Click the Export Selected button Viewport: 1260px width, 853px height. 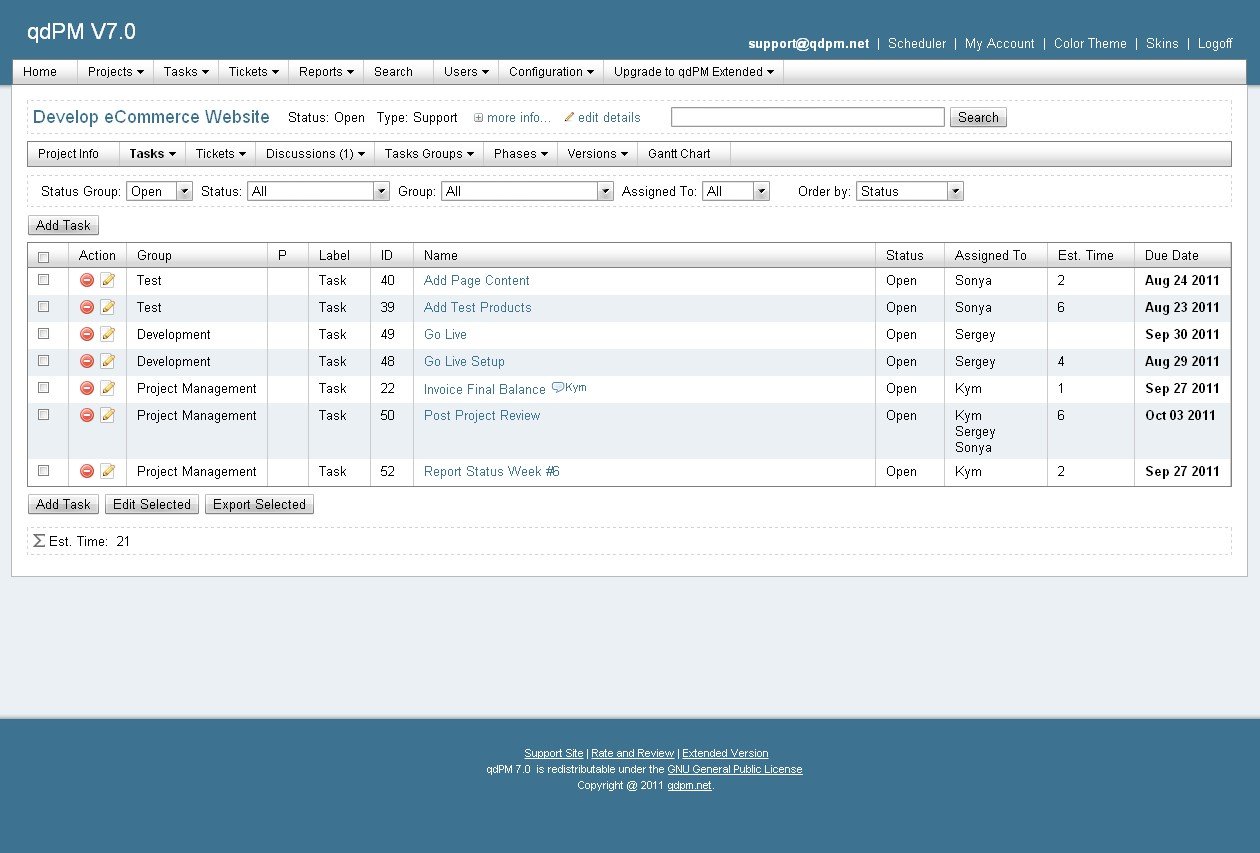click(x=259, y=505)
